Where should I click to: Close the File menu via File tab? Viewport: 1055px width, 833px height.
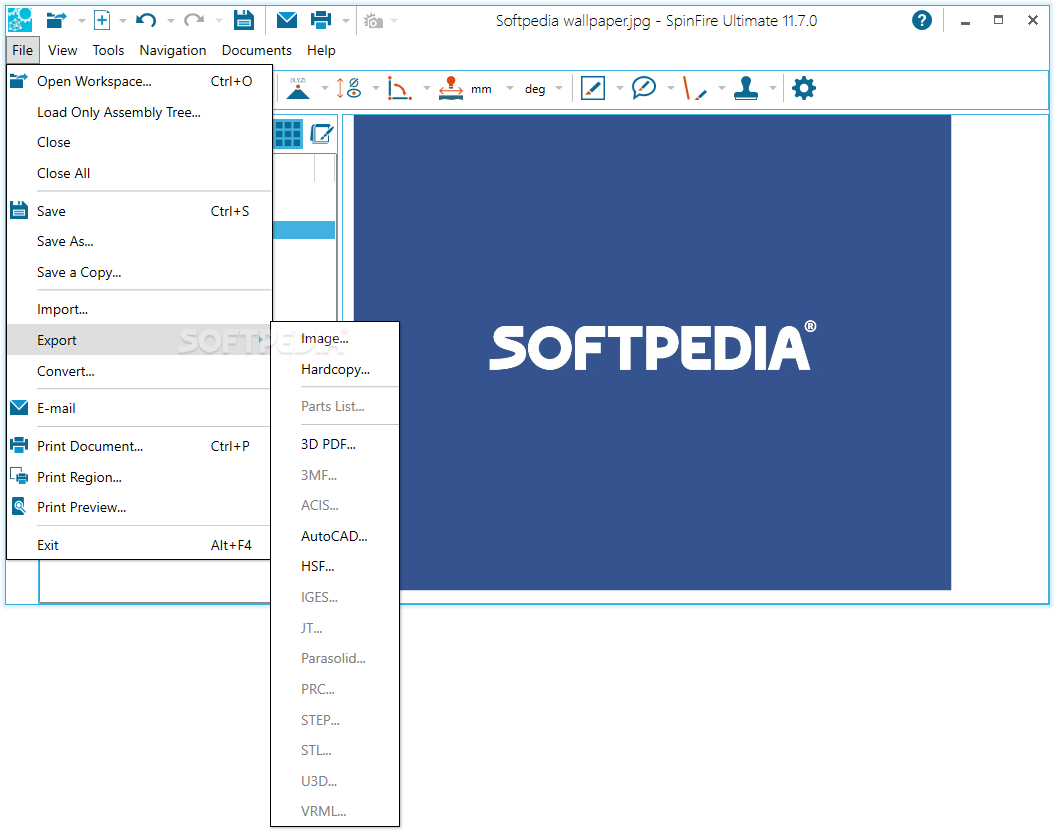point(22,50)
